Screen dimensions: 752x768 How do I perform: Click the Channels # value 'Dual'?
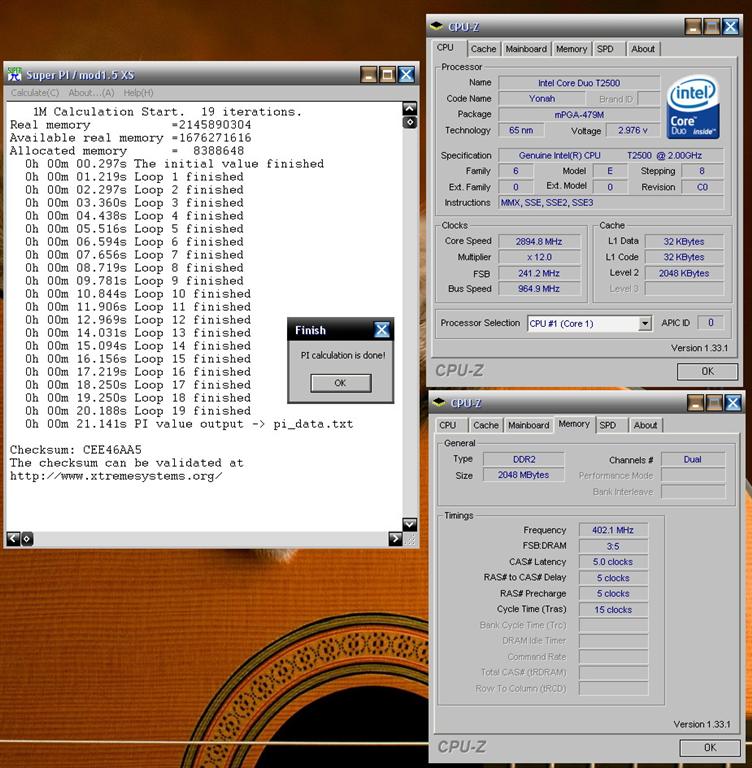click(x=693, y=459)
